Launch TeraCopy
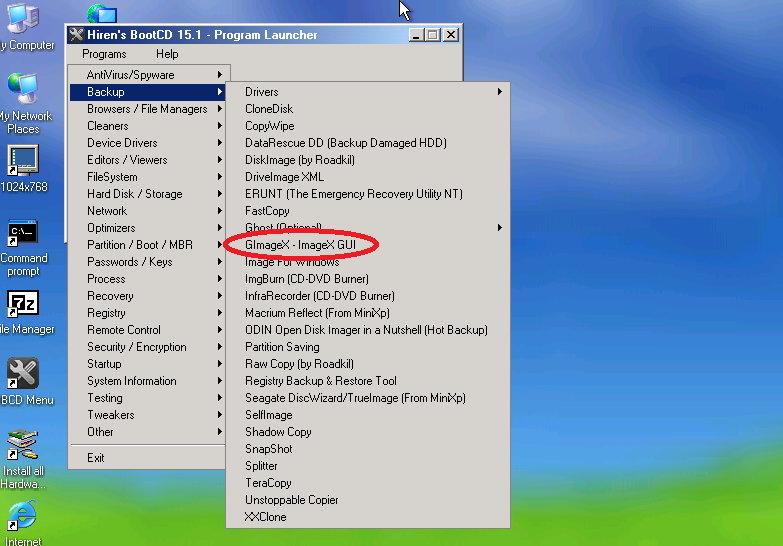The width and height of the screenshot is (783, 546). click(368, 483)
